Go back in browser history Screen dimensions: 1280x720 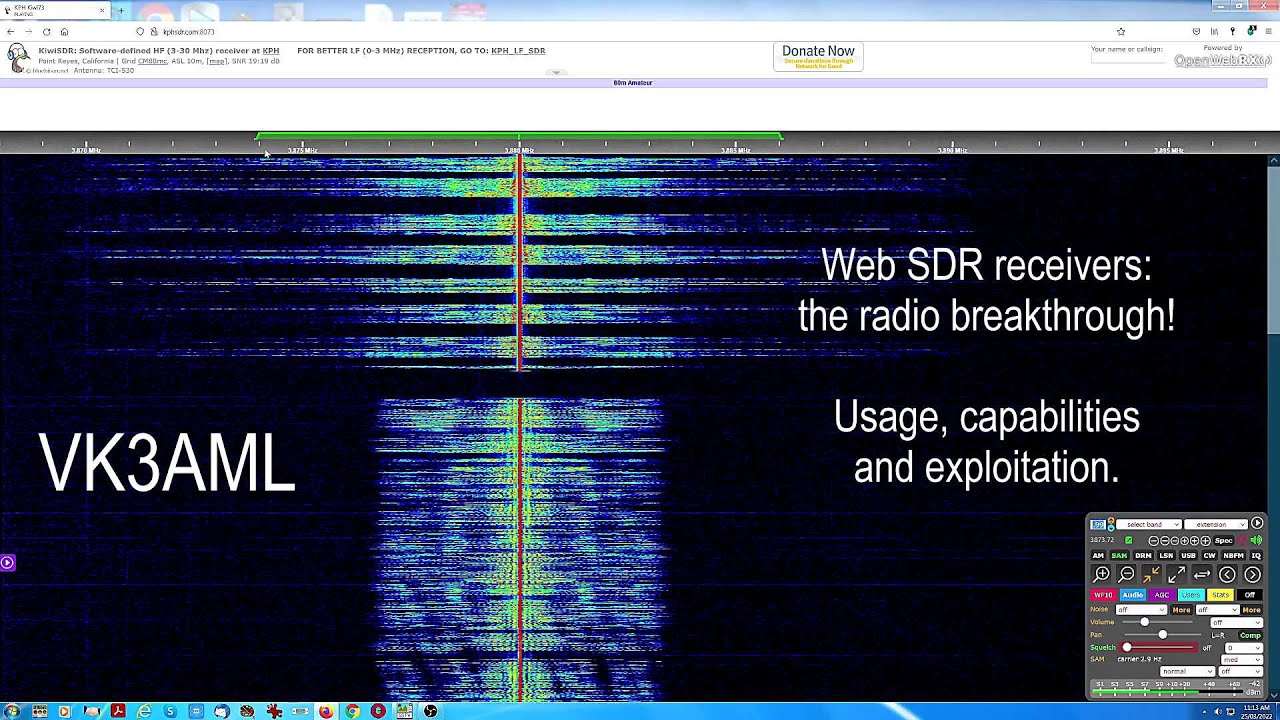(10, 32)
